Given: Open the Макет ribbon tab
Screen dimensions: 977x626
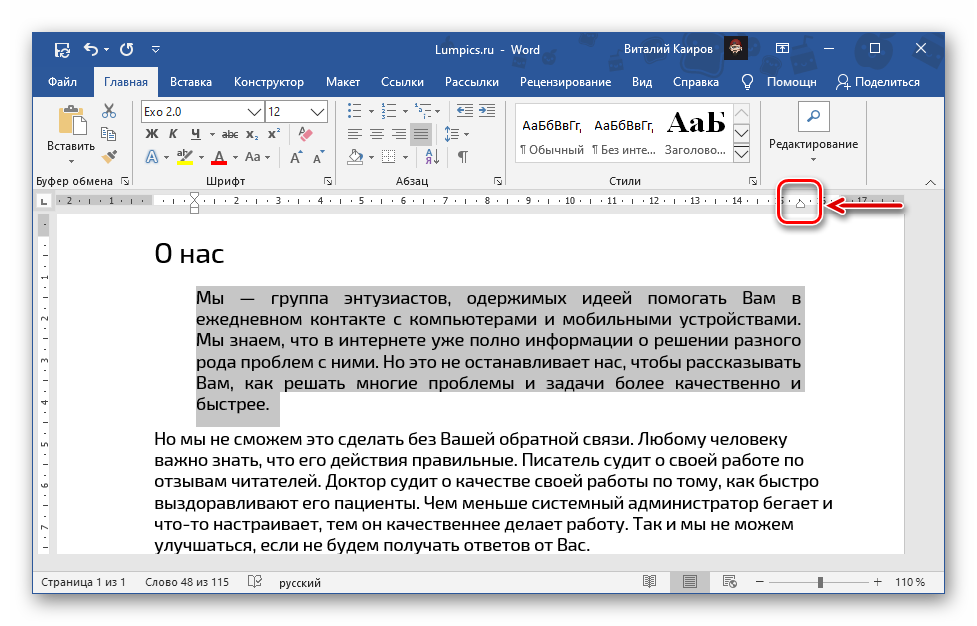Looking at the screenshot, I should point(343,82).
